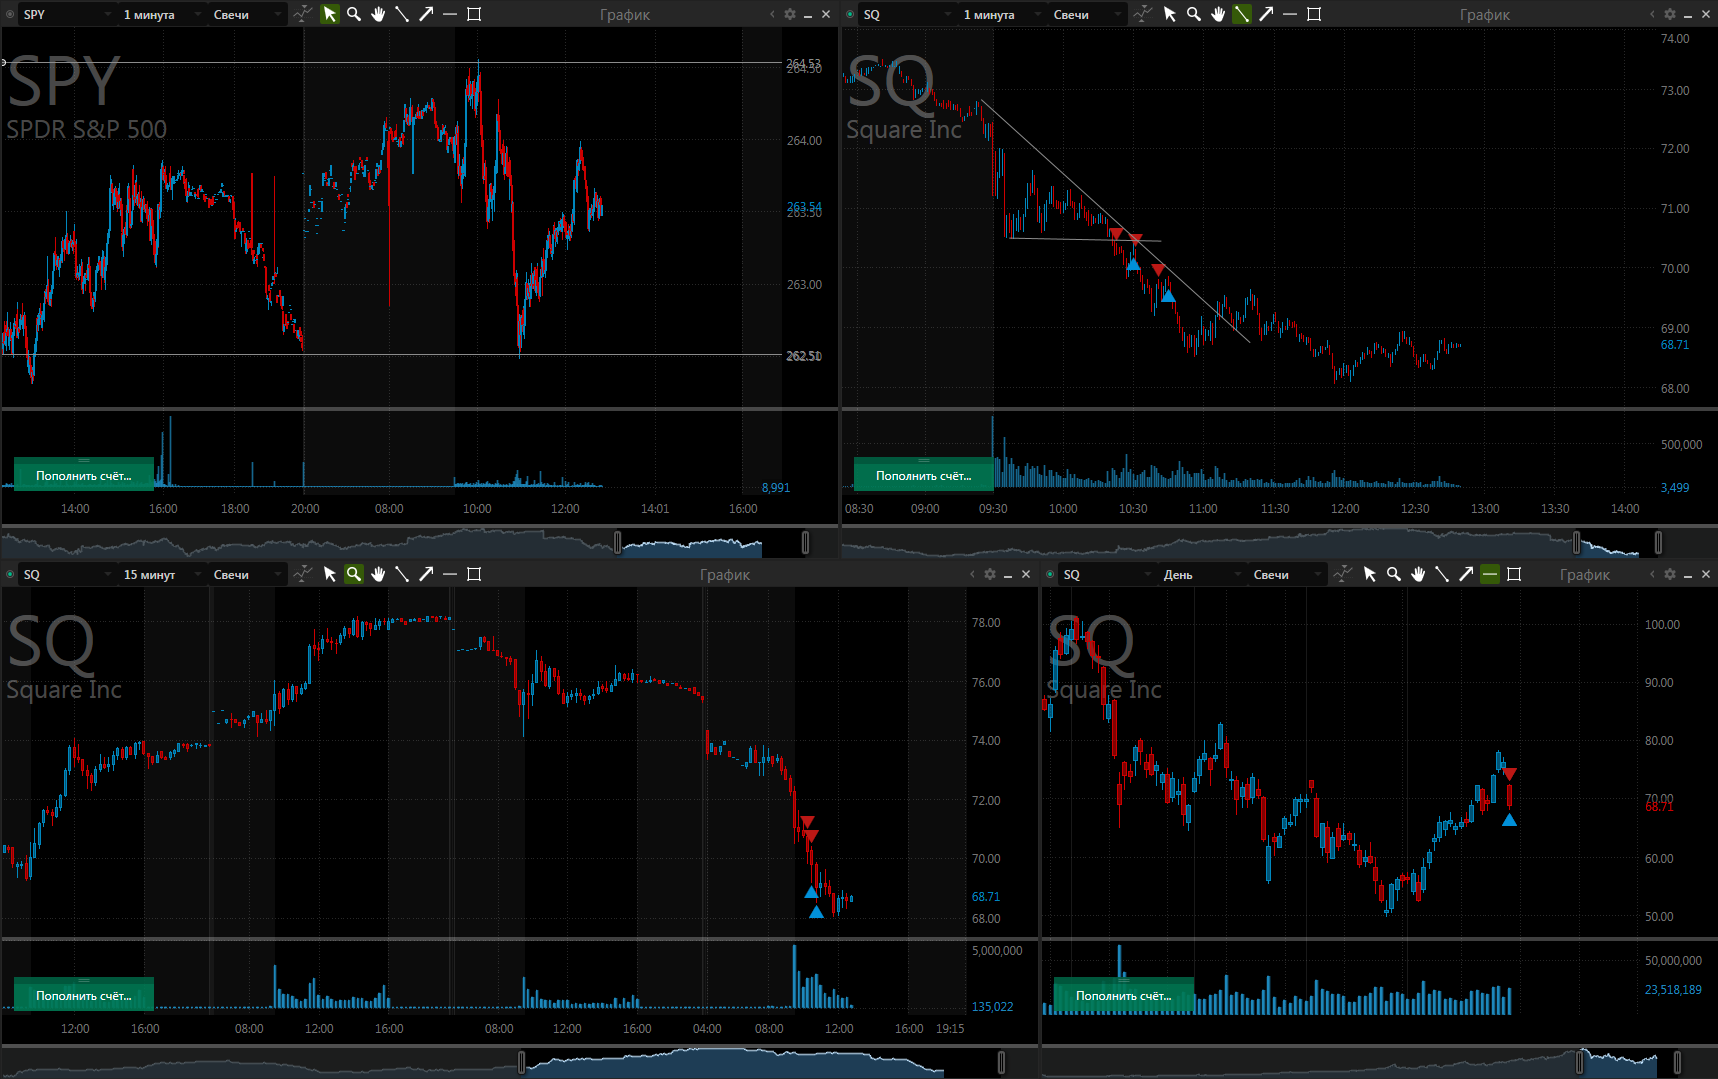The height and width of the screenshot is (1079, 1718).
Task: Activate the zoom magnifier in SPY chart
Action: point(354,14)
